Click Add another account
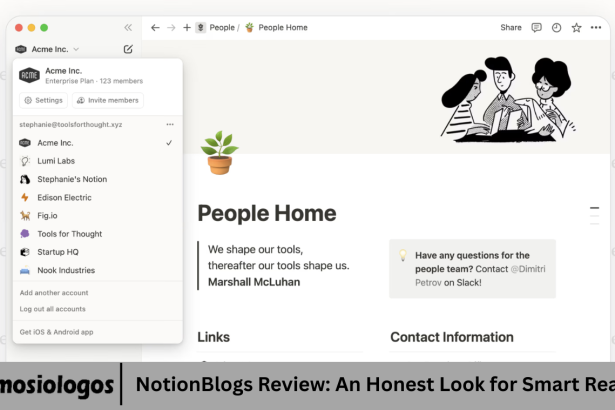The image size is (615, 410). click(x=54, y=293)
